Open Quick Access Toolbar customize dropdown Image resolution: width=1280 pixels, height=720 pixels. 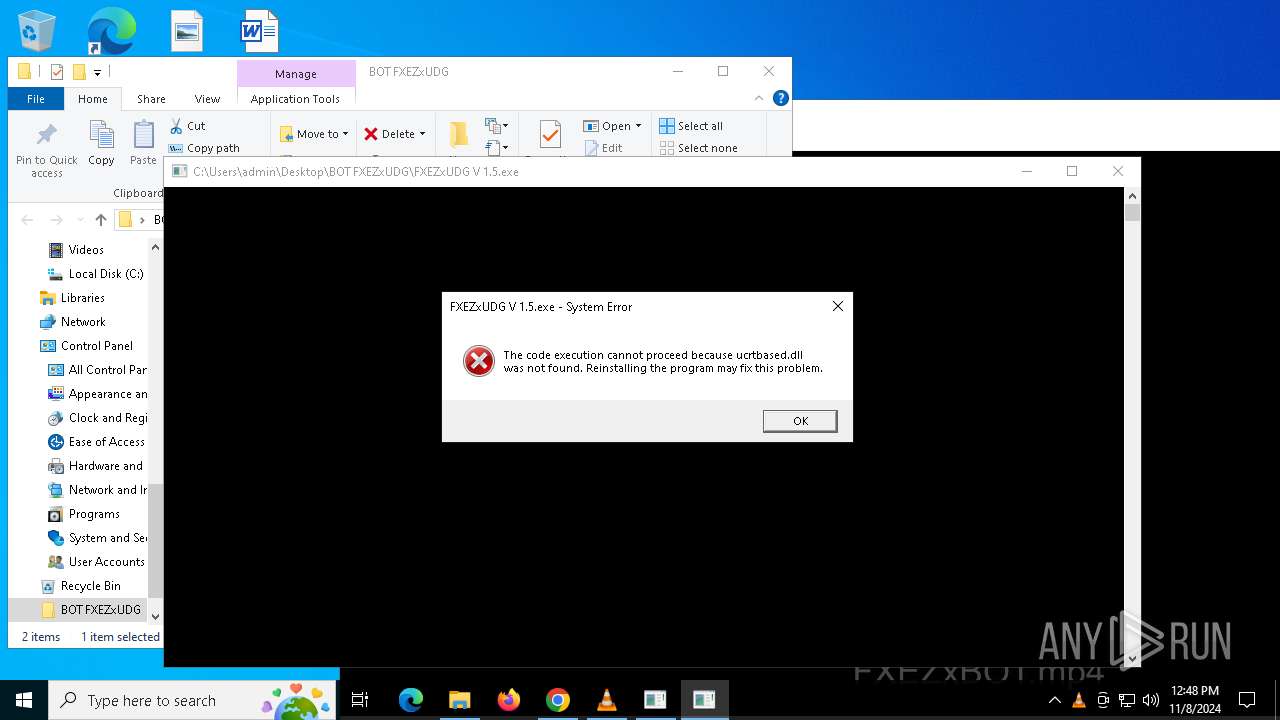97,72
